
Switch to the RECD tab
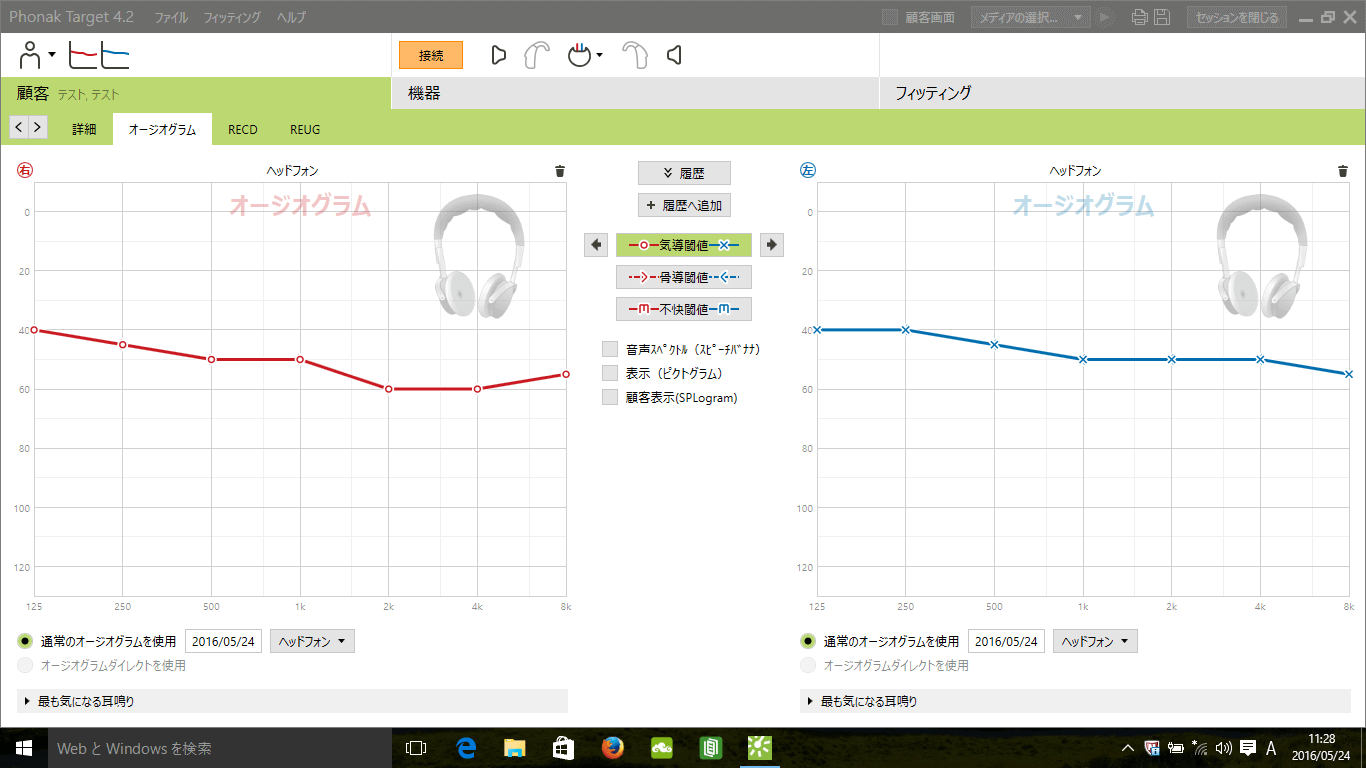243,129
